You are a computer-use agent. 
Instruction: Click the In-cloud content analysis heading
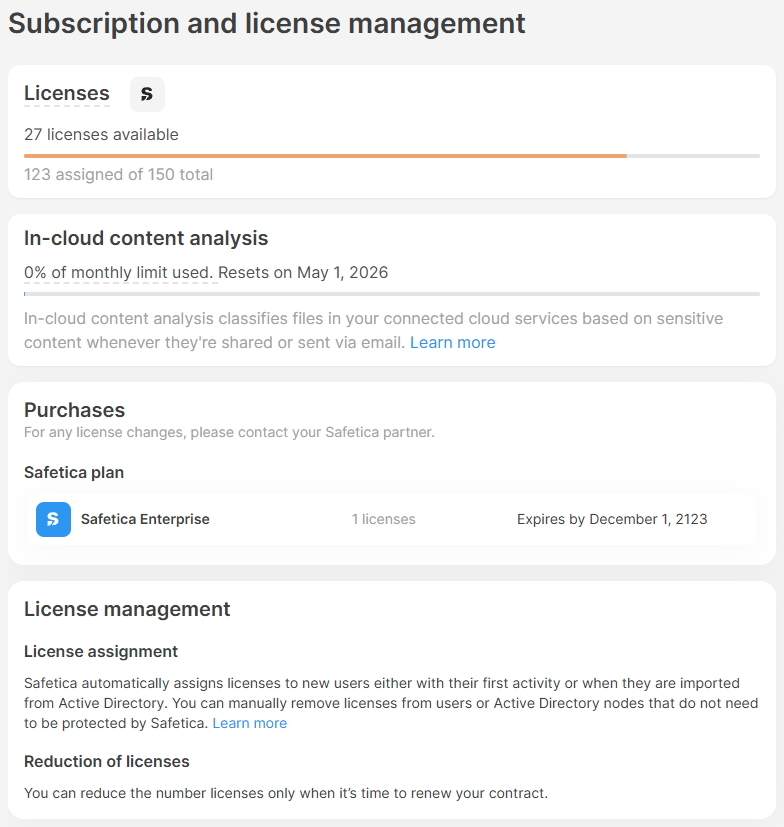click(146, 238)
